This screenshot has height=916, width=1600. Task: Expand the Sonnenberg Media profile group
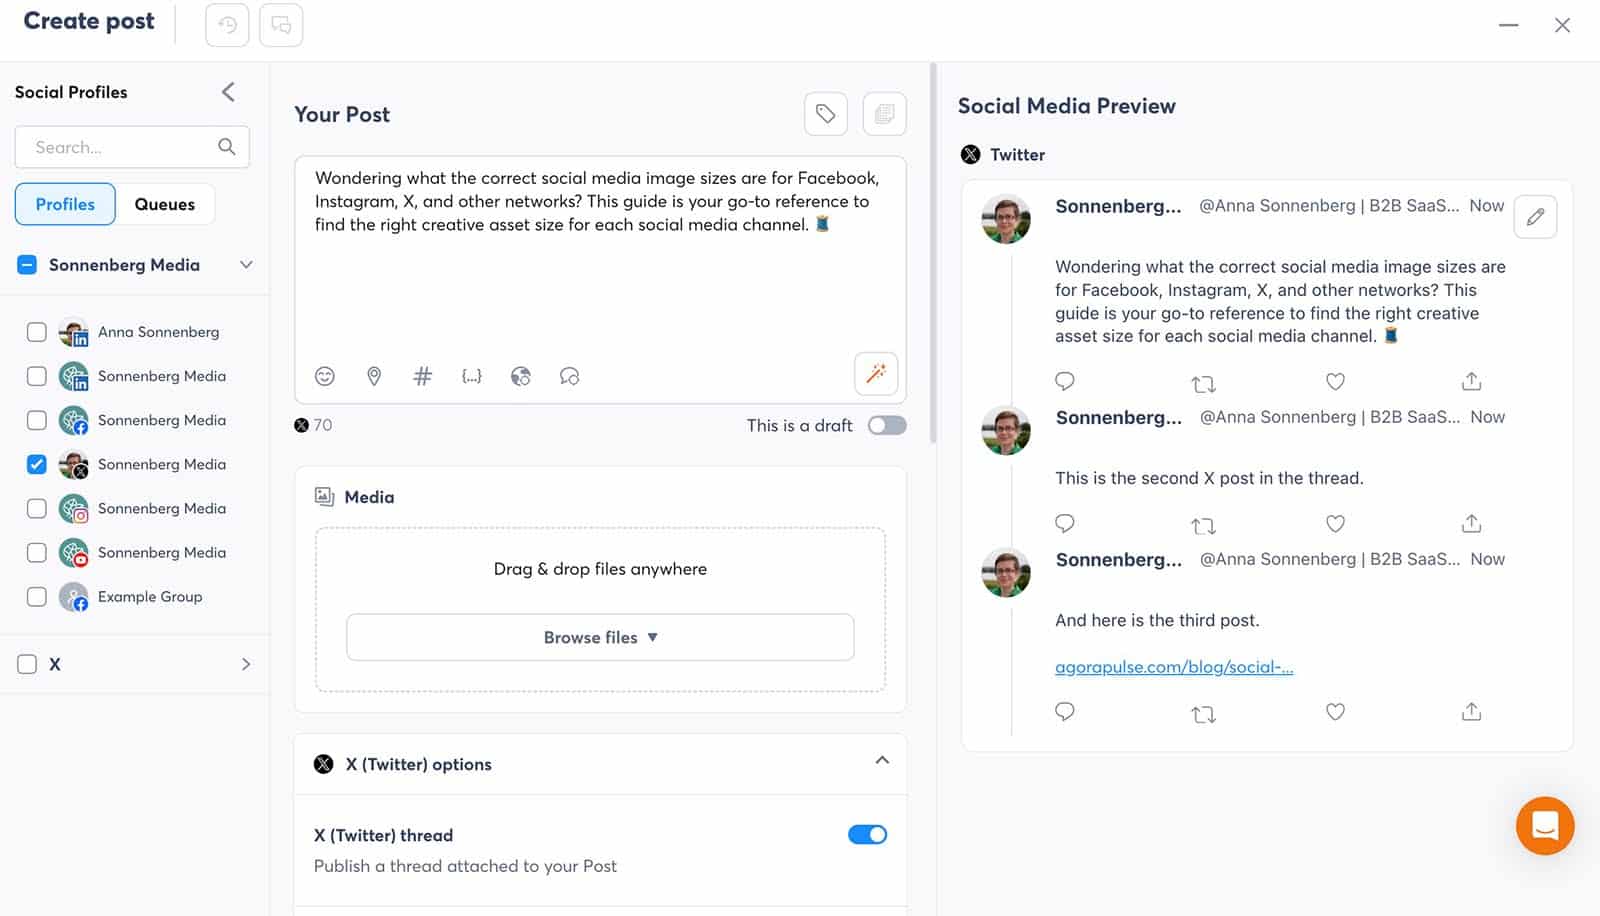(x=246, y=264)
